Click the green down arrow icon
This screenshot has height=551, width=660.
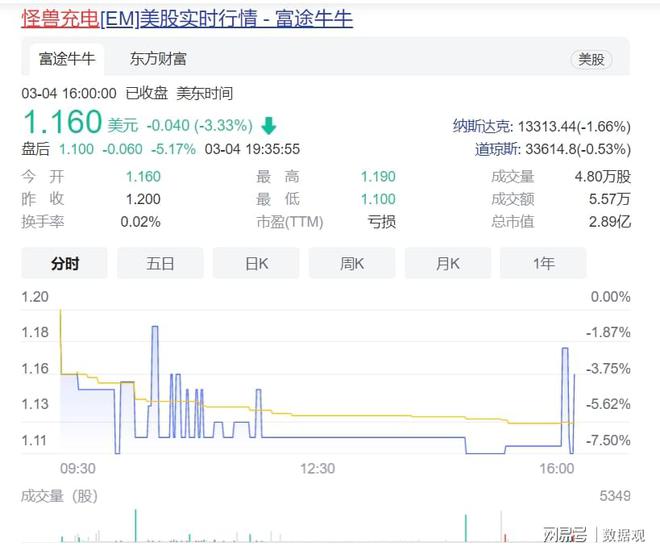tap(269, 126)
